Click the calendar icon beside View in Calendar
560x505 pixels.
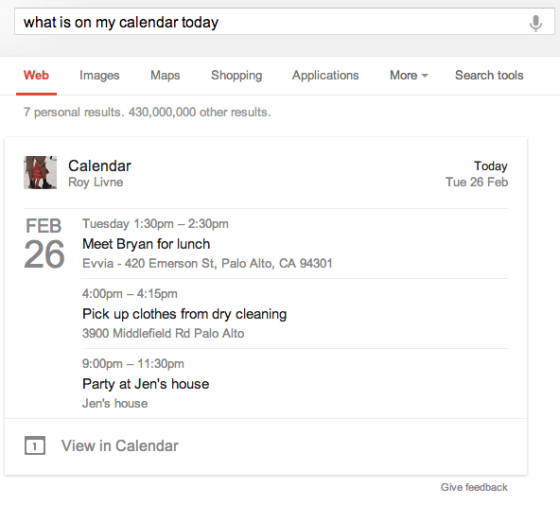(35, 446)
